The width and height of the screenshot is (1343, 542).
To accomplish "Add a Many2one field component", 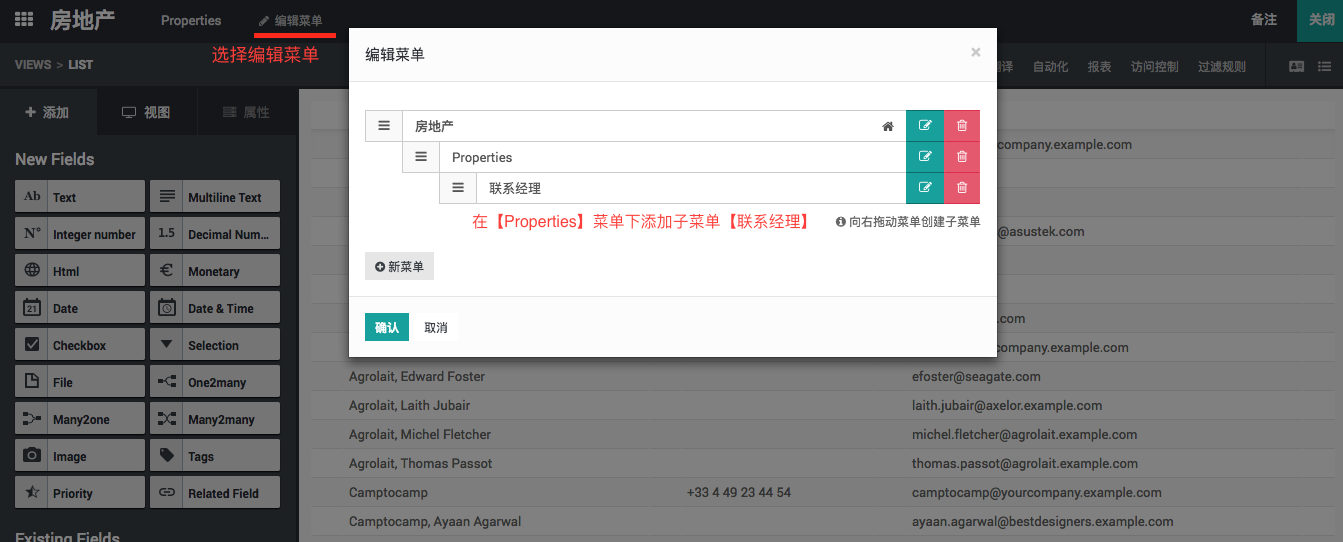I will point(80,419).
